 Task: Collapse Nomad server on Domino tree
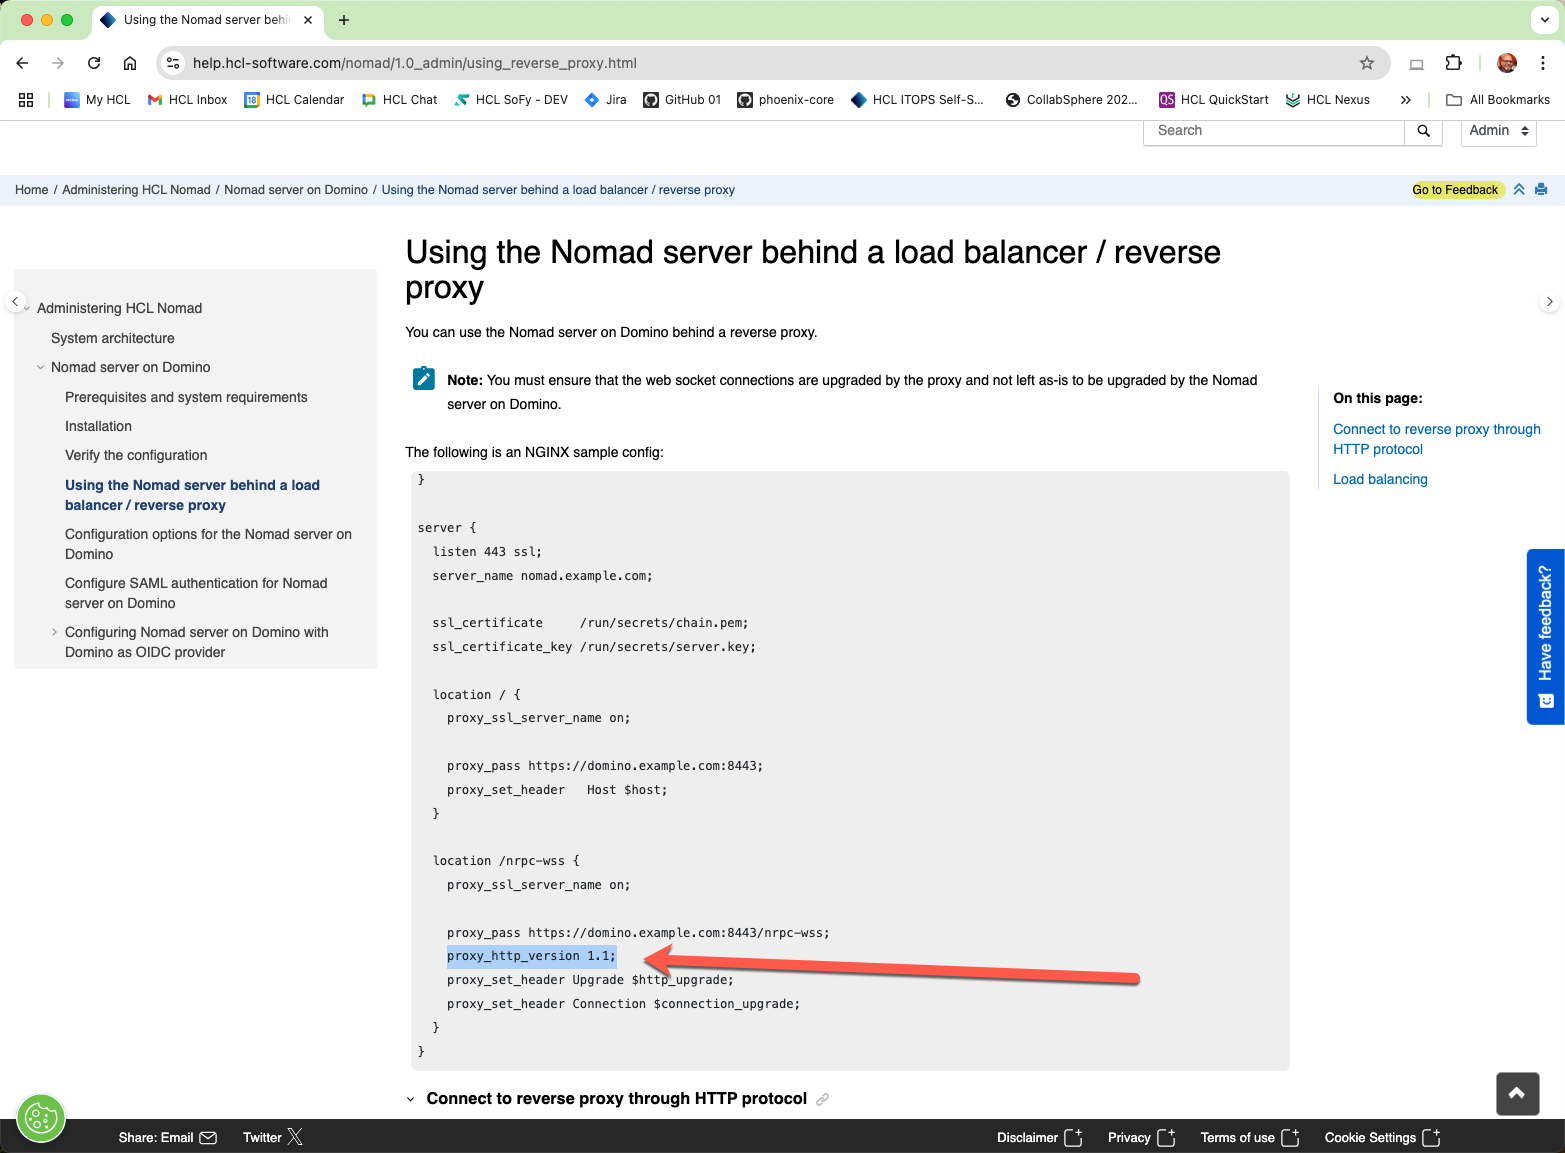pyautogui.click(x=41, y=368)
